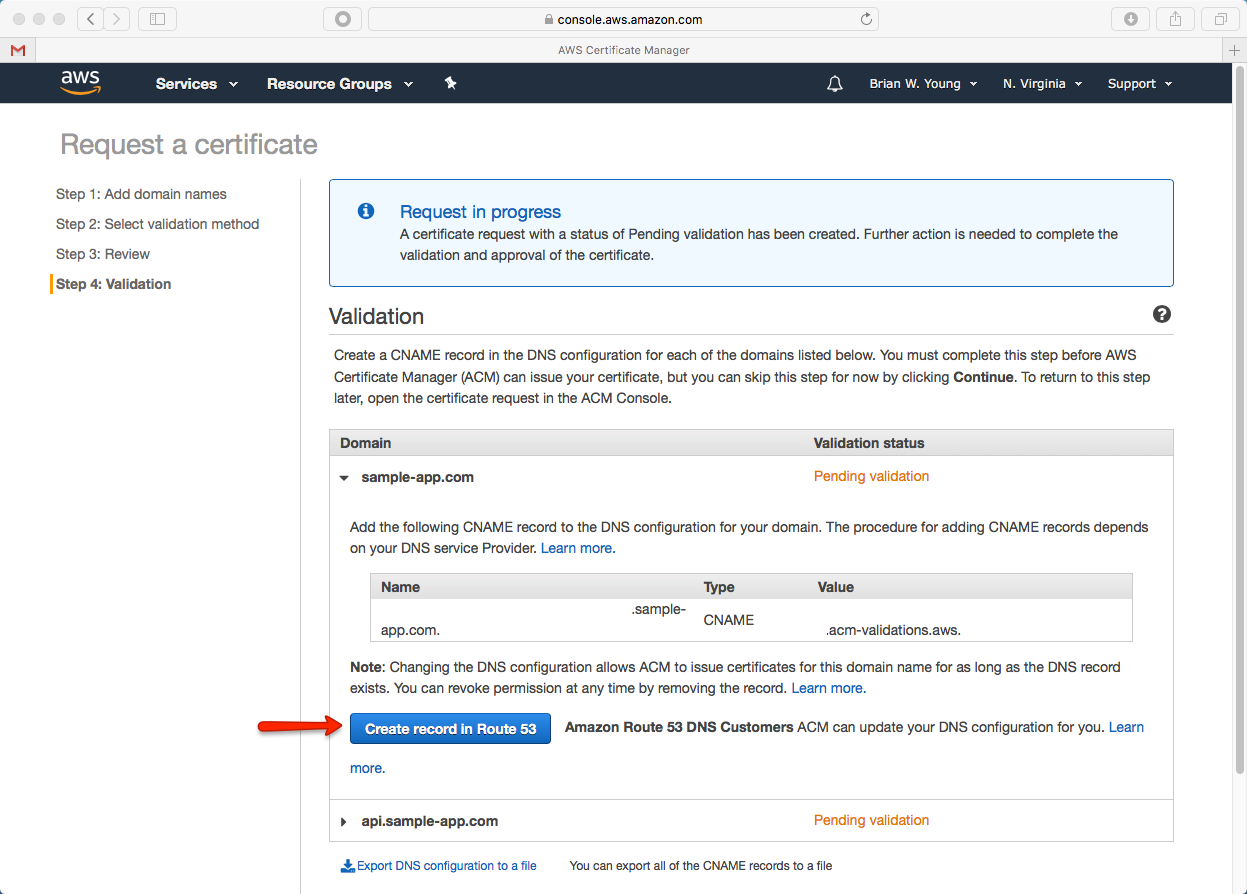Open Brian W. Young account menu

[x=922, y=84]
